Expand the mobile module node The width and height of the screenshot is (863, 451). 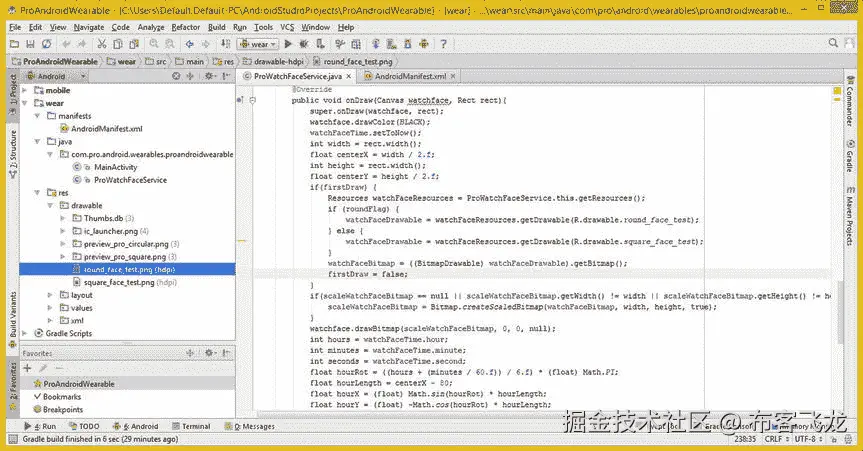click(24, 90)
